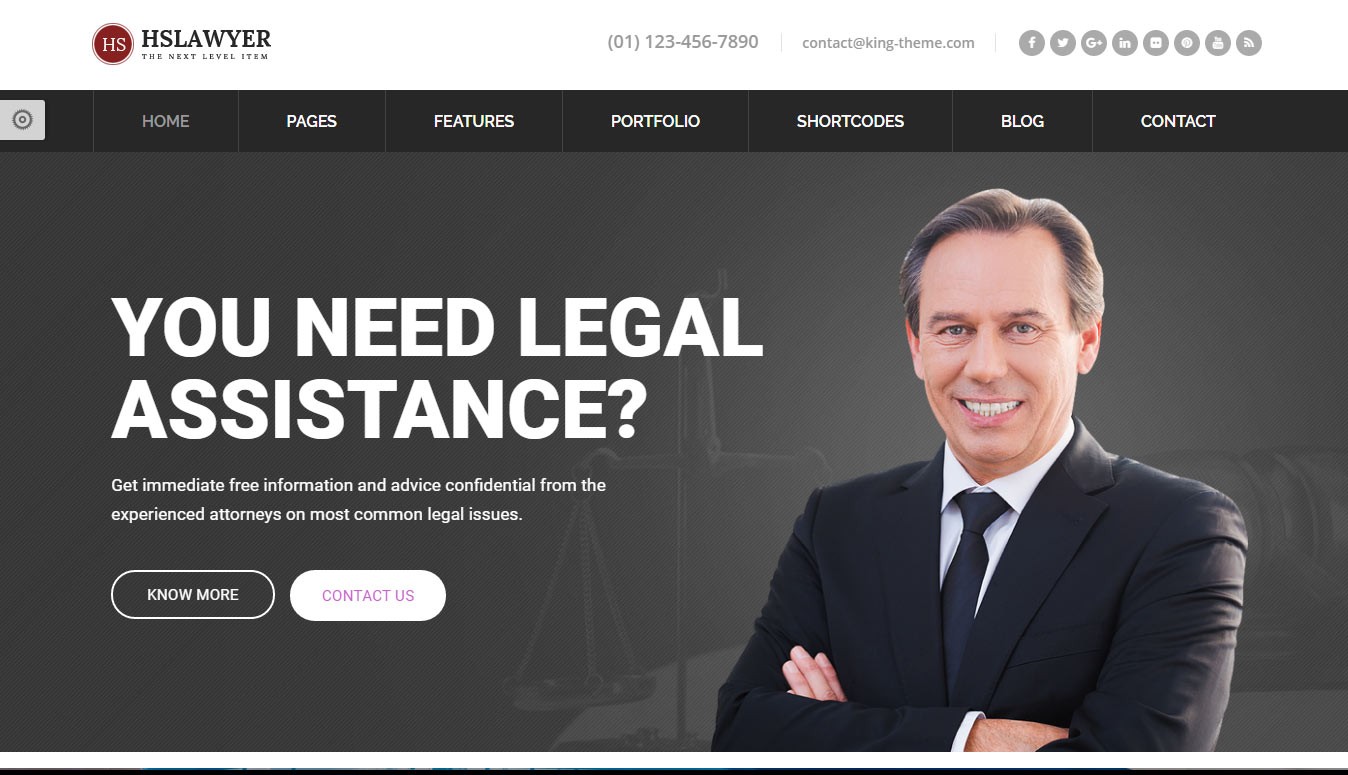Open the settings gear panel tab

[22, 120]
